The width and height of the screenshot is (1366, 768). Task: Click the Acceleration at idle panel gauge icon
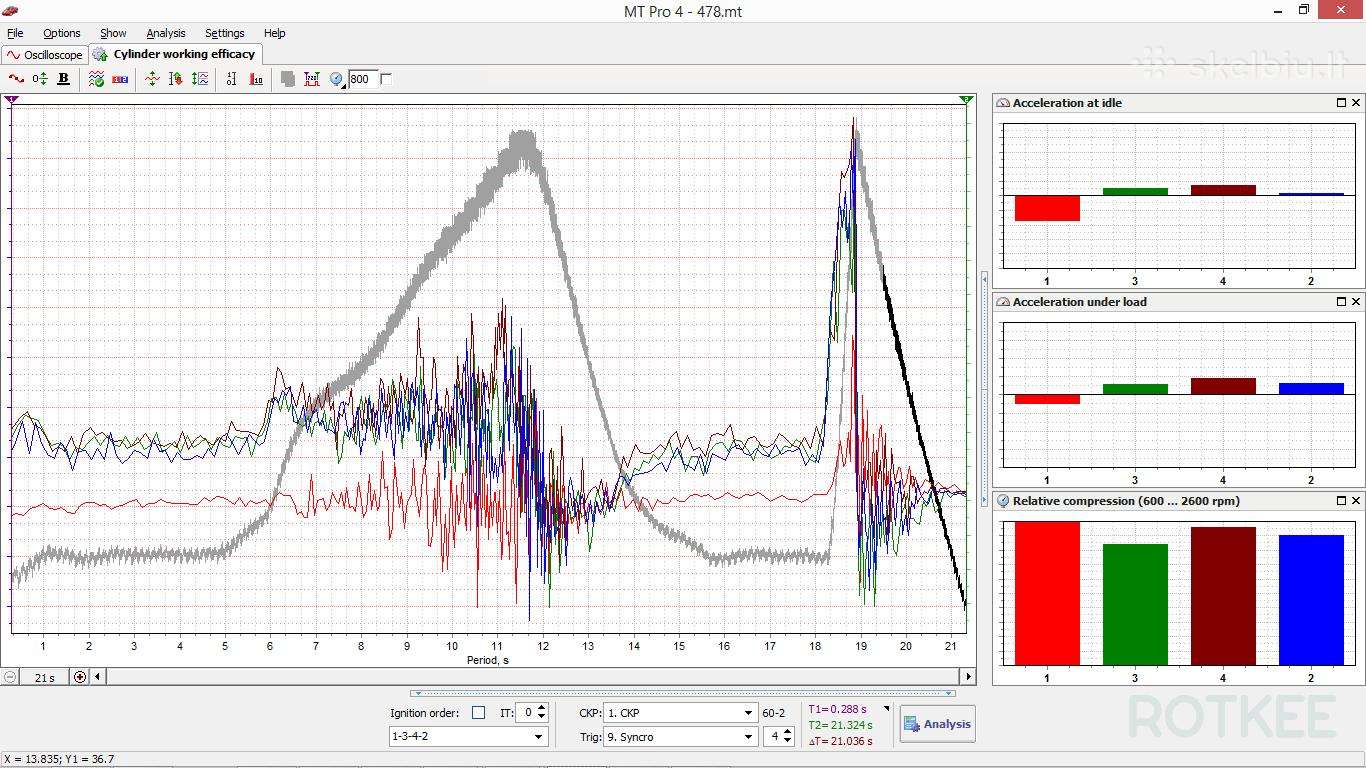coord(1003,102)
